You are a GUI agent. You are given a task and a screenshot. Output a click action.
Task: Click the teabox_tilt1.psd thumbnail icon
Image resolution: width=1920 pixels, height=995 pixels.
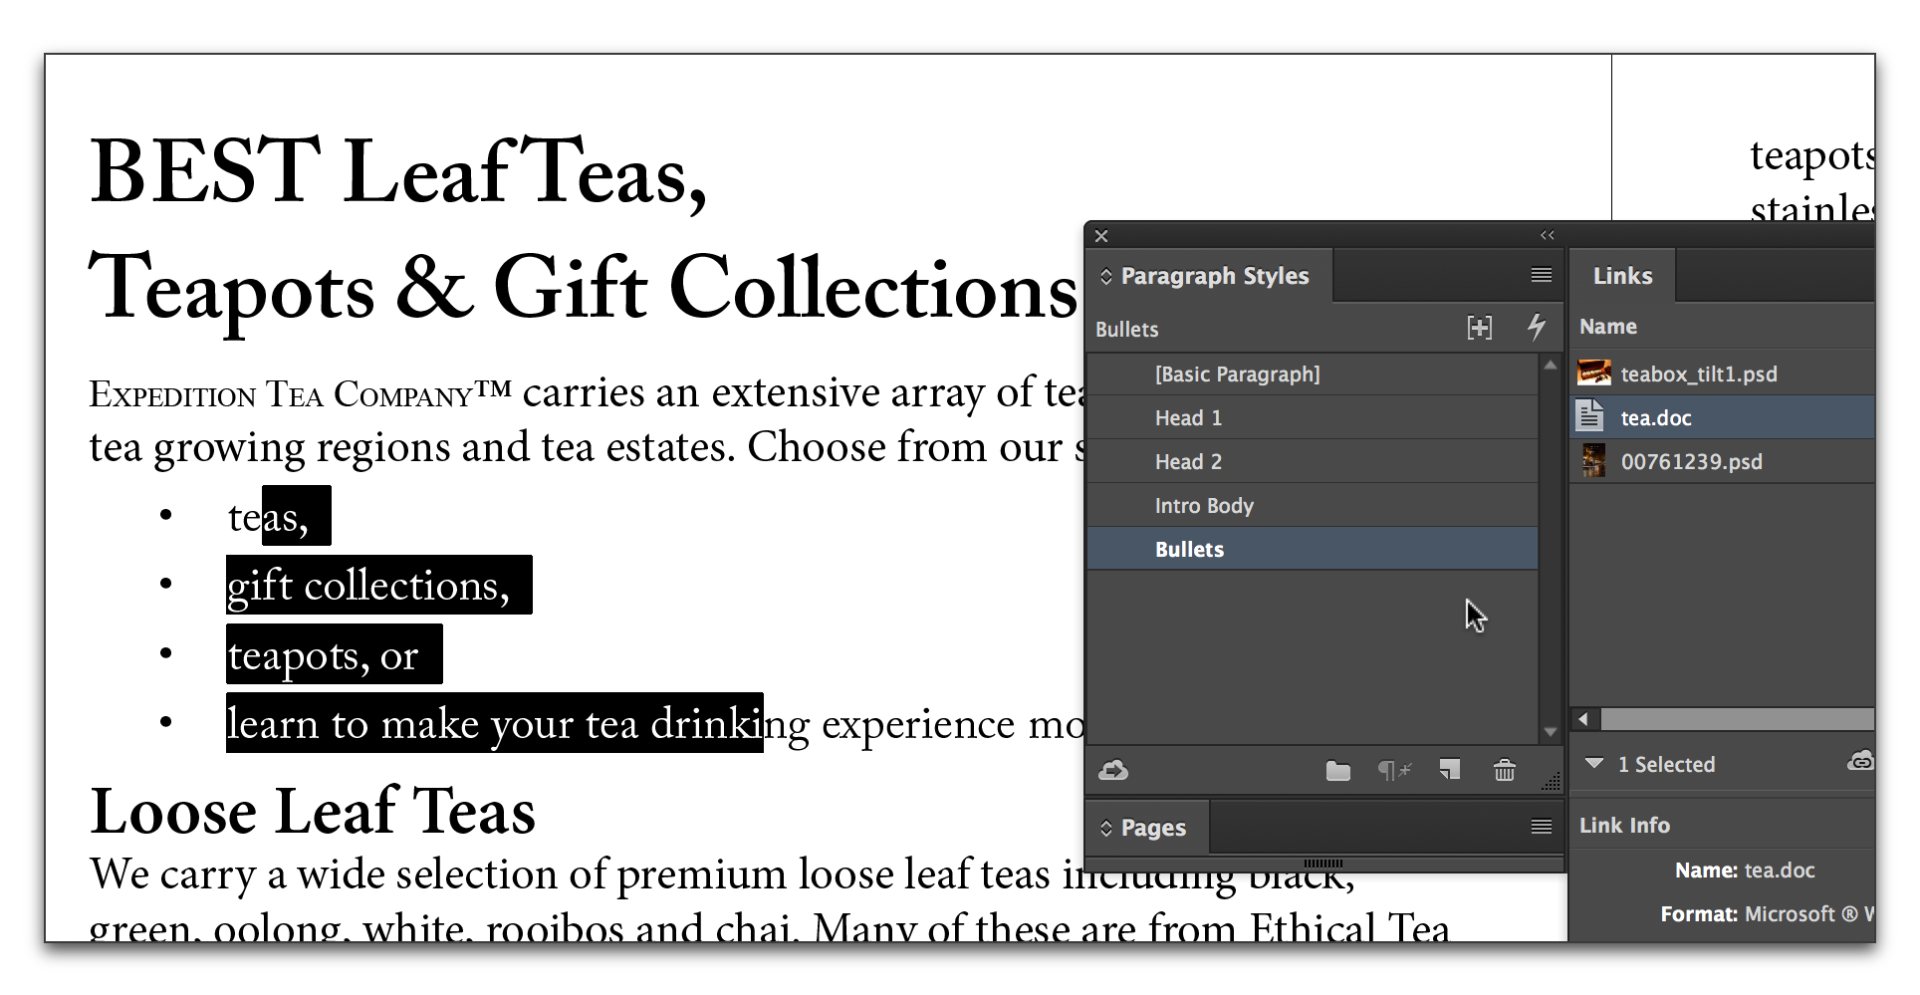coord(1594,373)
